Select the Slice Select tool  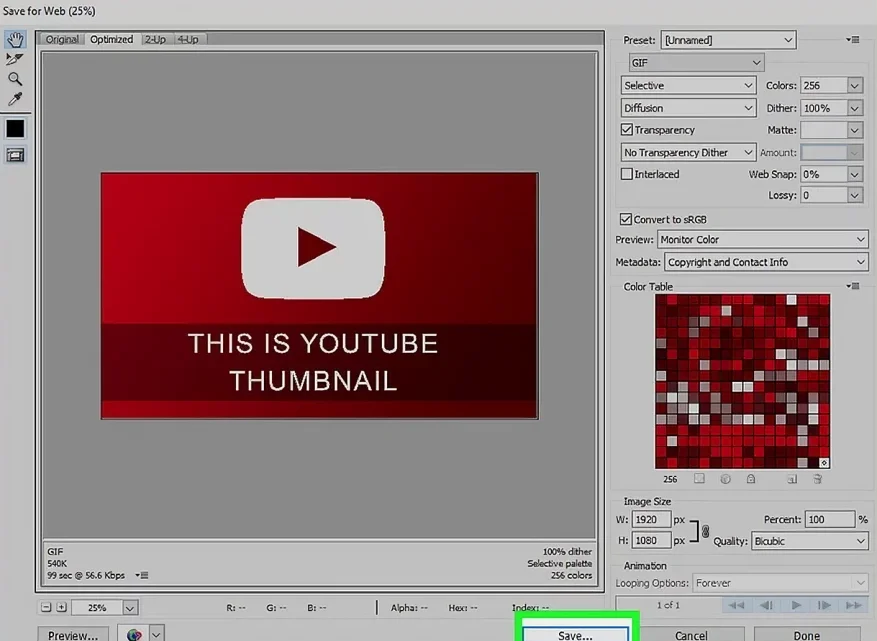pos(15,59)
